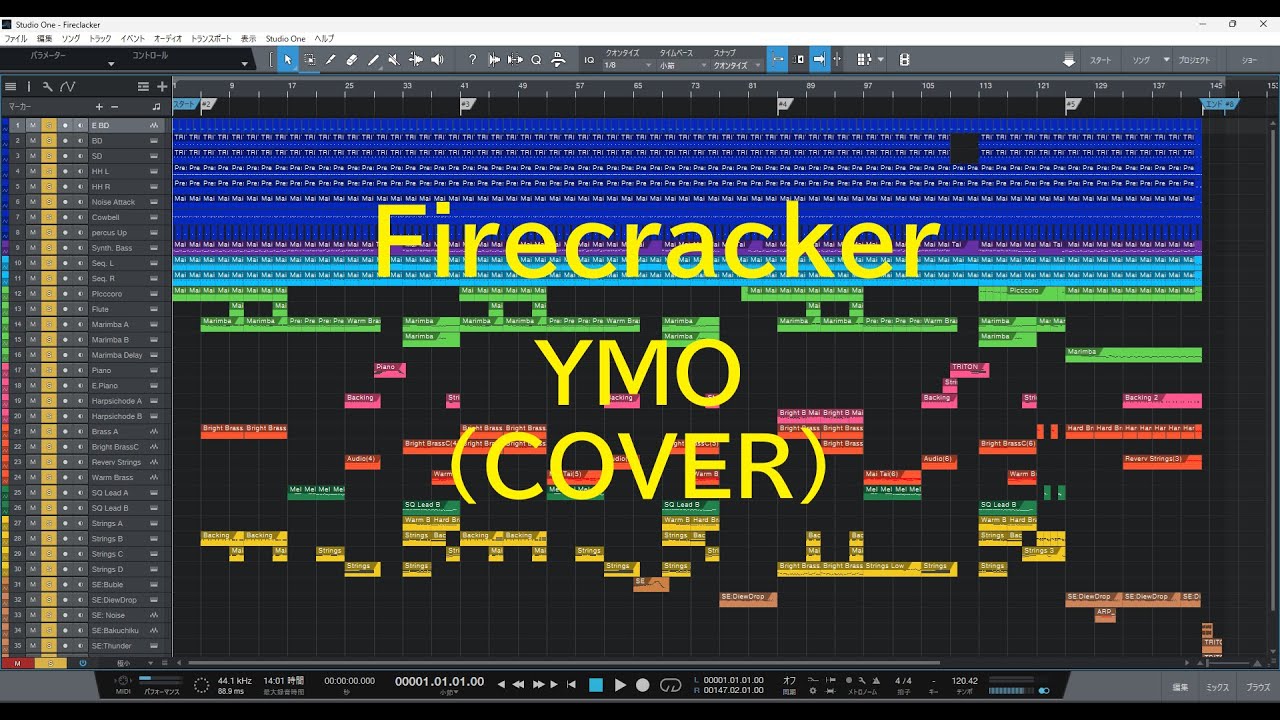Viewport: 1280px width, 720px height.
Task: Open the ブラウズ browser panel
Action: [x=1257, y=687]
